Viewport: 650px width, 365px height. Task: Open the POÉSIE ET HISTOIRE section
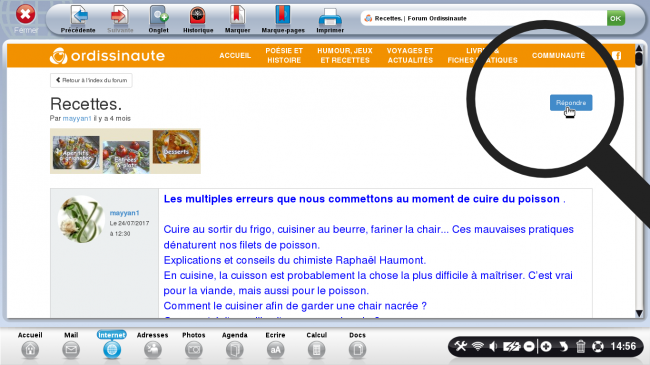[284, 56]
